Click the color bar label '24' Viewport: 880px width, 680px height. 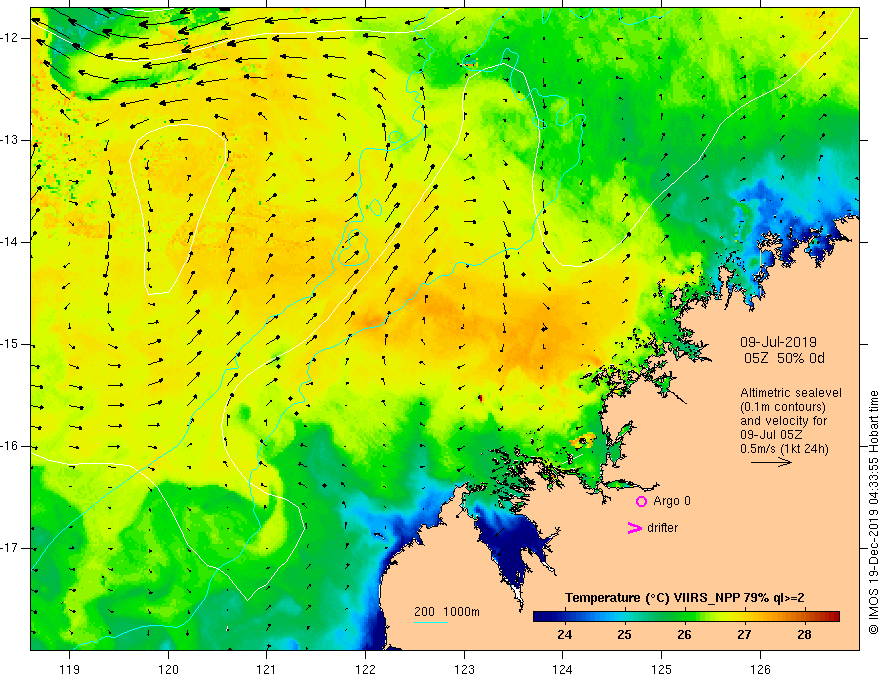[565, 635]
